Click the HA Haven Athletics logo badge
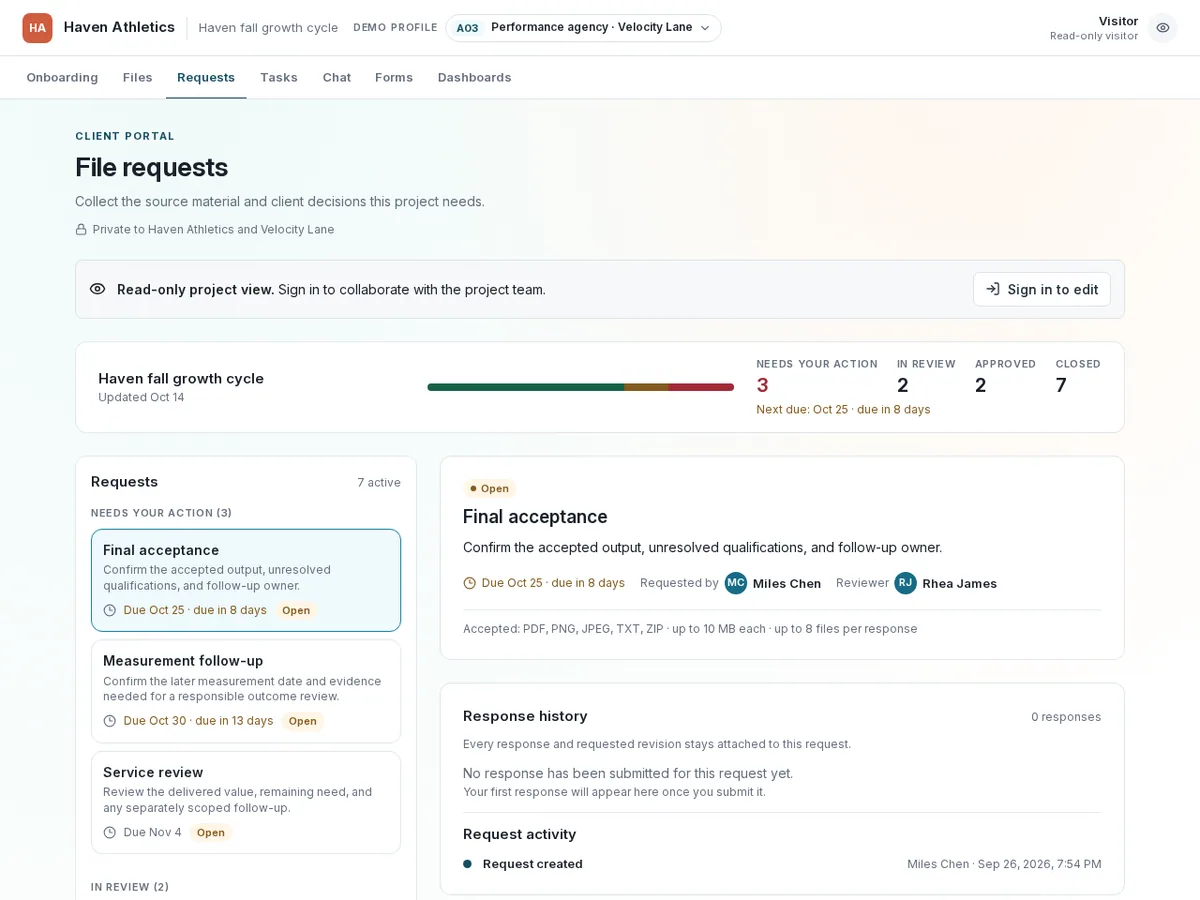This screenshot has height=900, width=1200. tap(37, 28)
